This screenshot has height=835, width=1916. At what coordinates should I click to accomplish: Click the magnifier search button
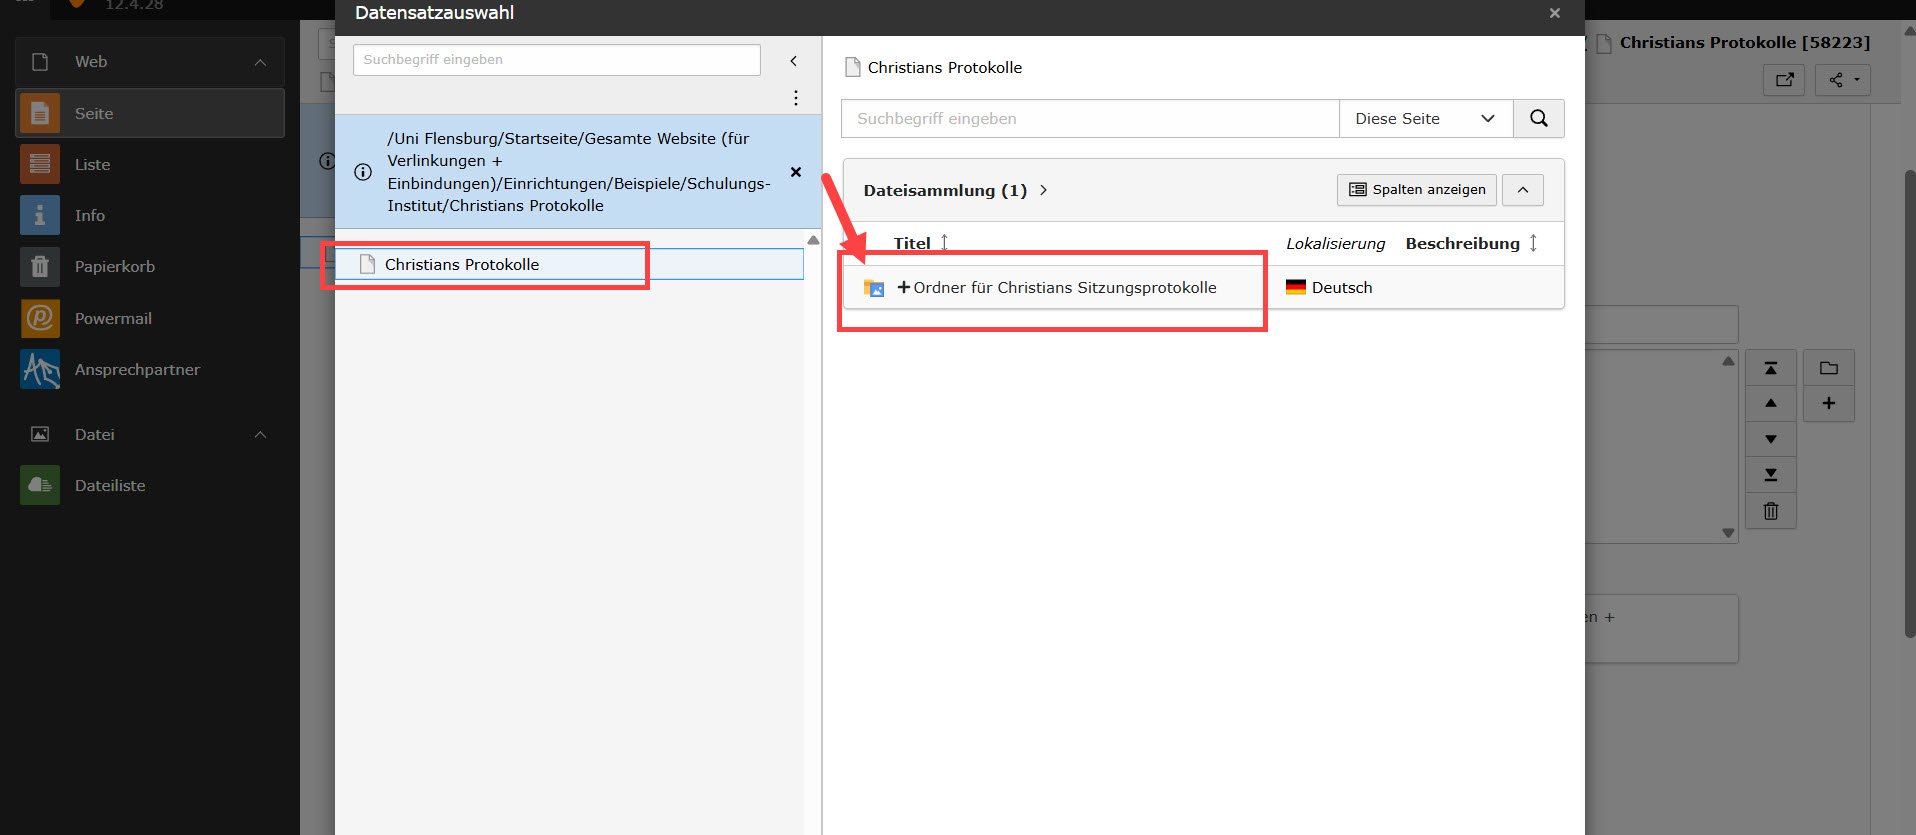(1538, 118)
